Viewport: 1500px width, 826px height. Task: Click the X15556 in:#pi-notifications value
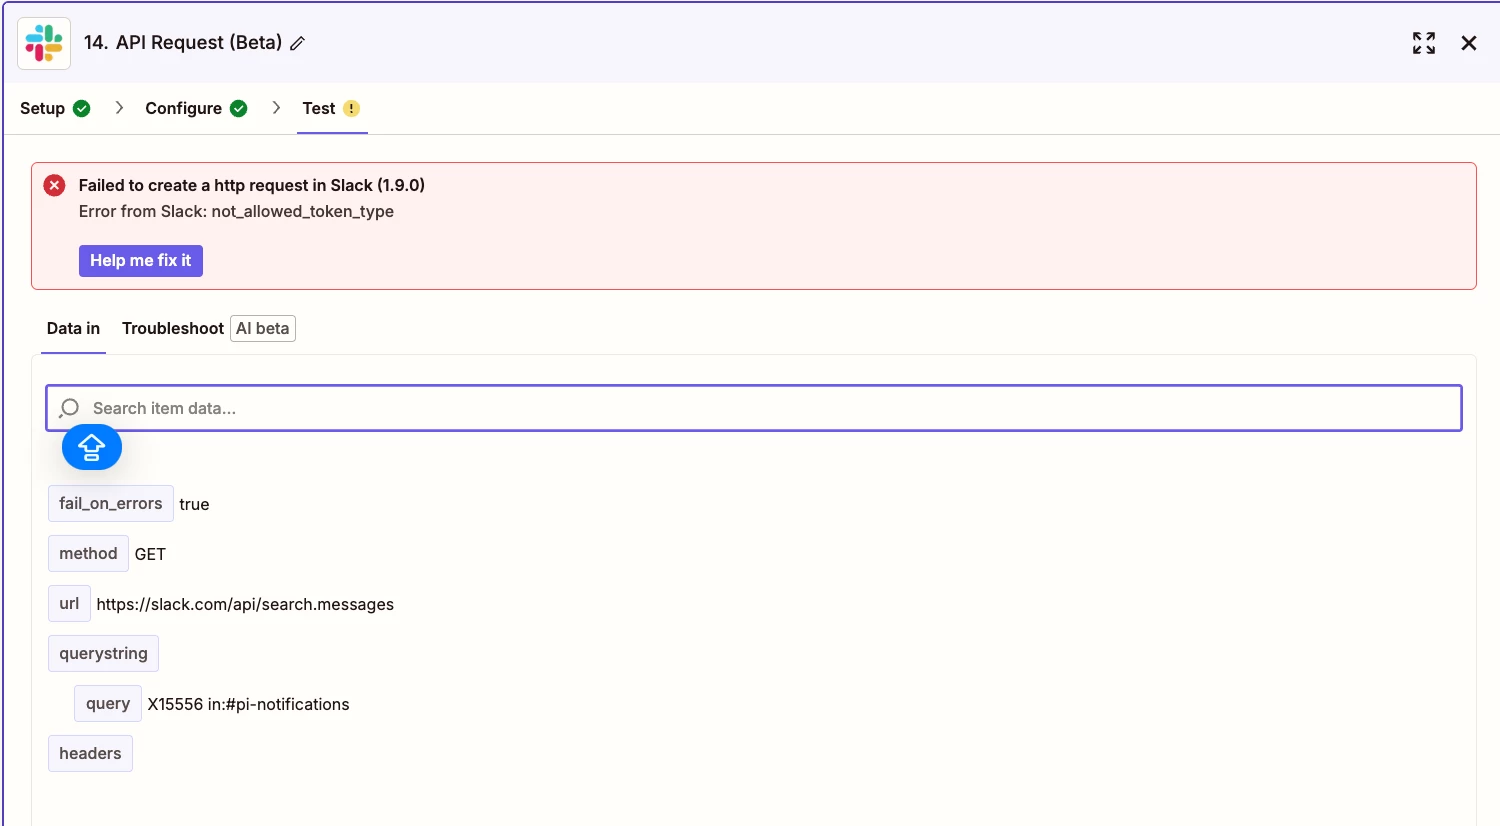click(248, 704)
